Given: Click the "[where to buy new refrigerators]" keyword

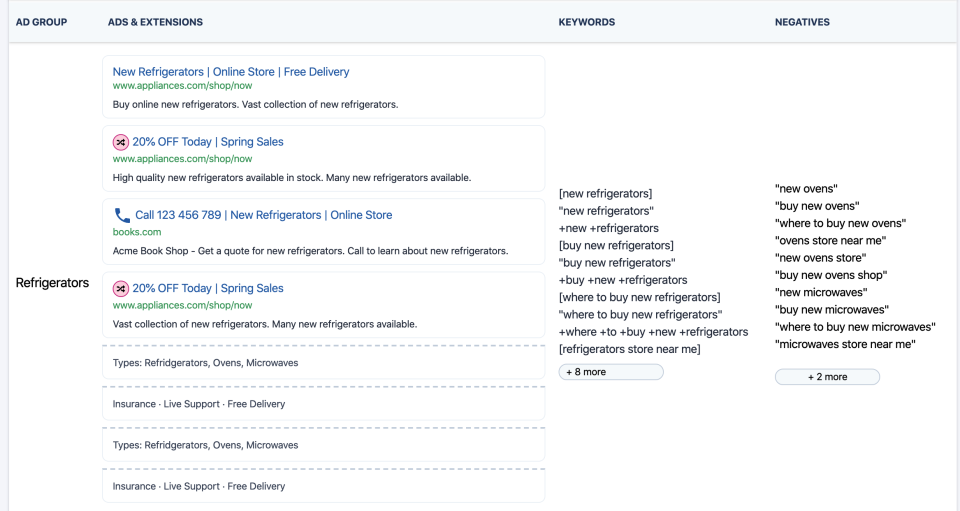Looking at the screenshot, I should [639, 298].
